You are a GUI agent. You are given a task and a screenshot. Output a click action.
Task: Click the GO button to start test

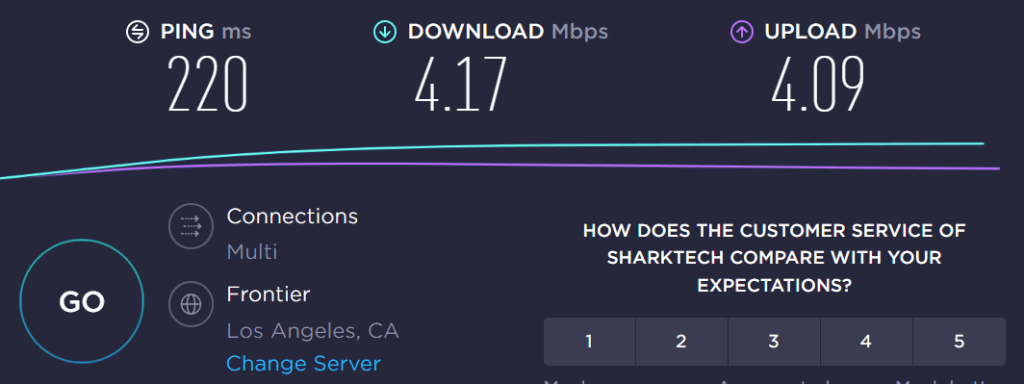[82, 301]
